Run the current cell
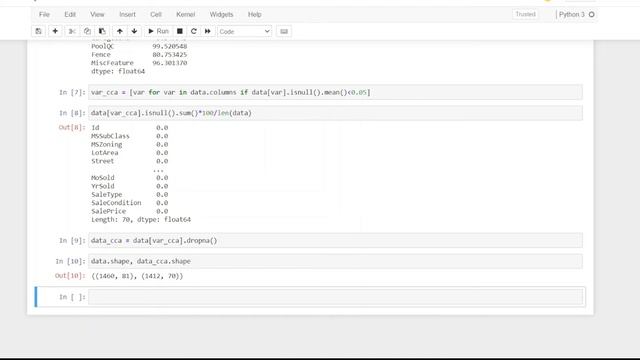The height and width of the screenshot is (360, 640). 158,31
